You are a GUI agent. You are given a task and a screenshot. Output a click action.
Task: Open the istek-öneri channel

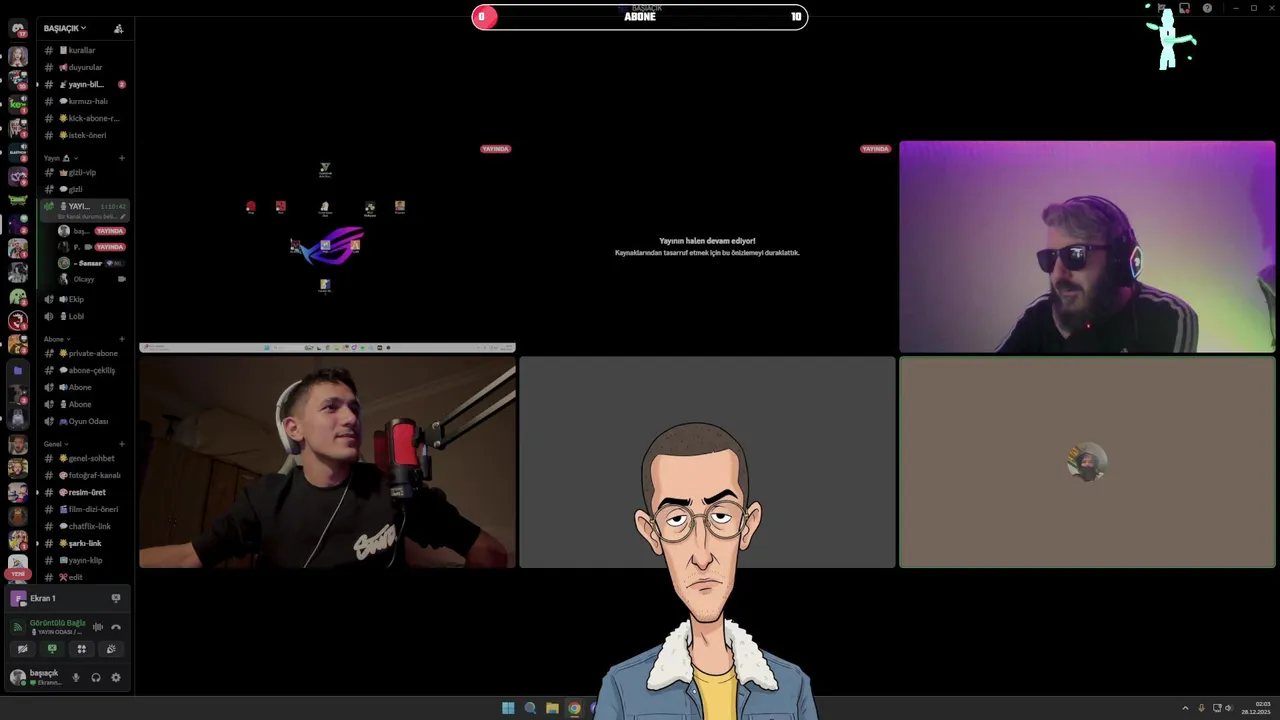pyautogui.click(x=85, y=135)
